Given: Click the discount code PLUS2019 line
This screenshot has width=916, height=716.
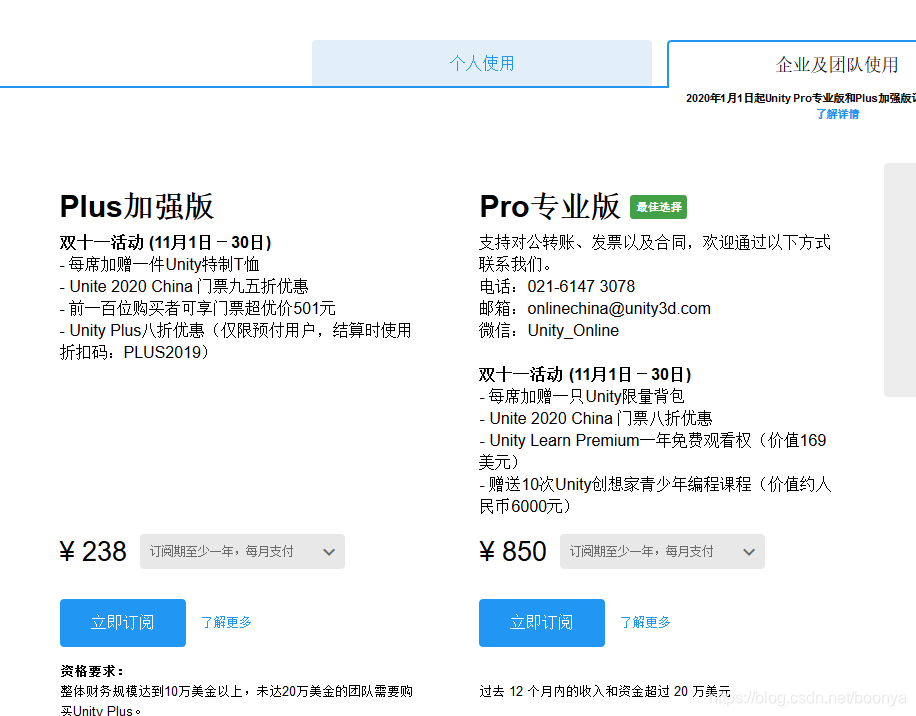Looking at the screenshot, I should (x=134, y=352).
